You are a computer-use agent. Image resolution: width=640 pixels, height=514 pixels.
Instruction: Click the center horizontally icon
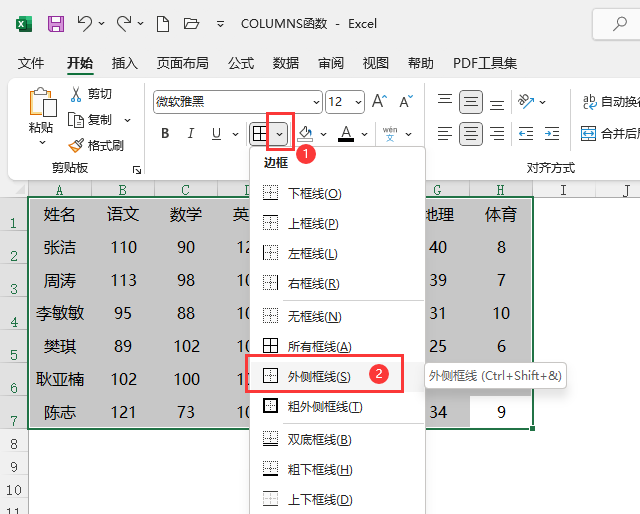point(471,134)
